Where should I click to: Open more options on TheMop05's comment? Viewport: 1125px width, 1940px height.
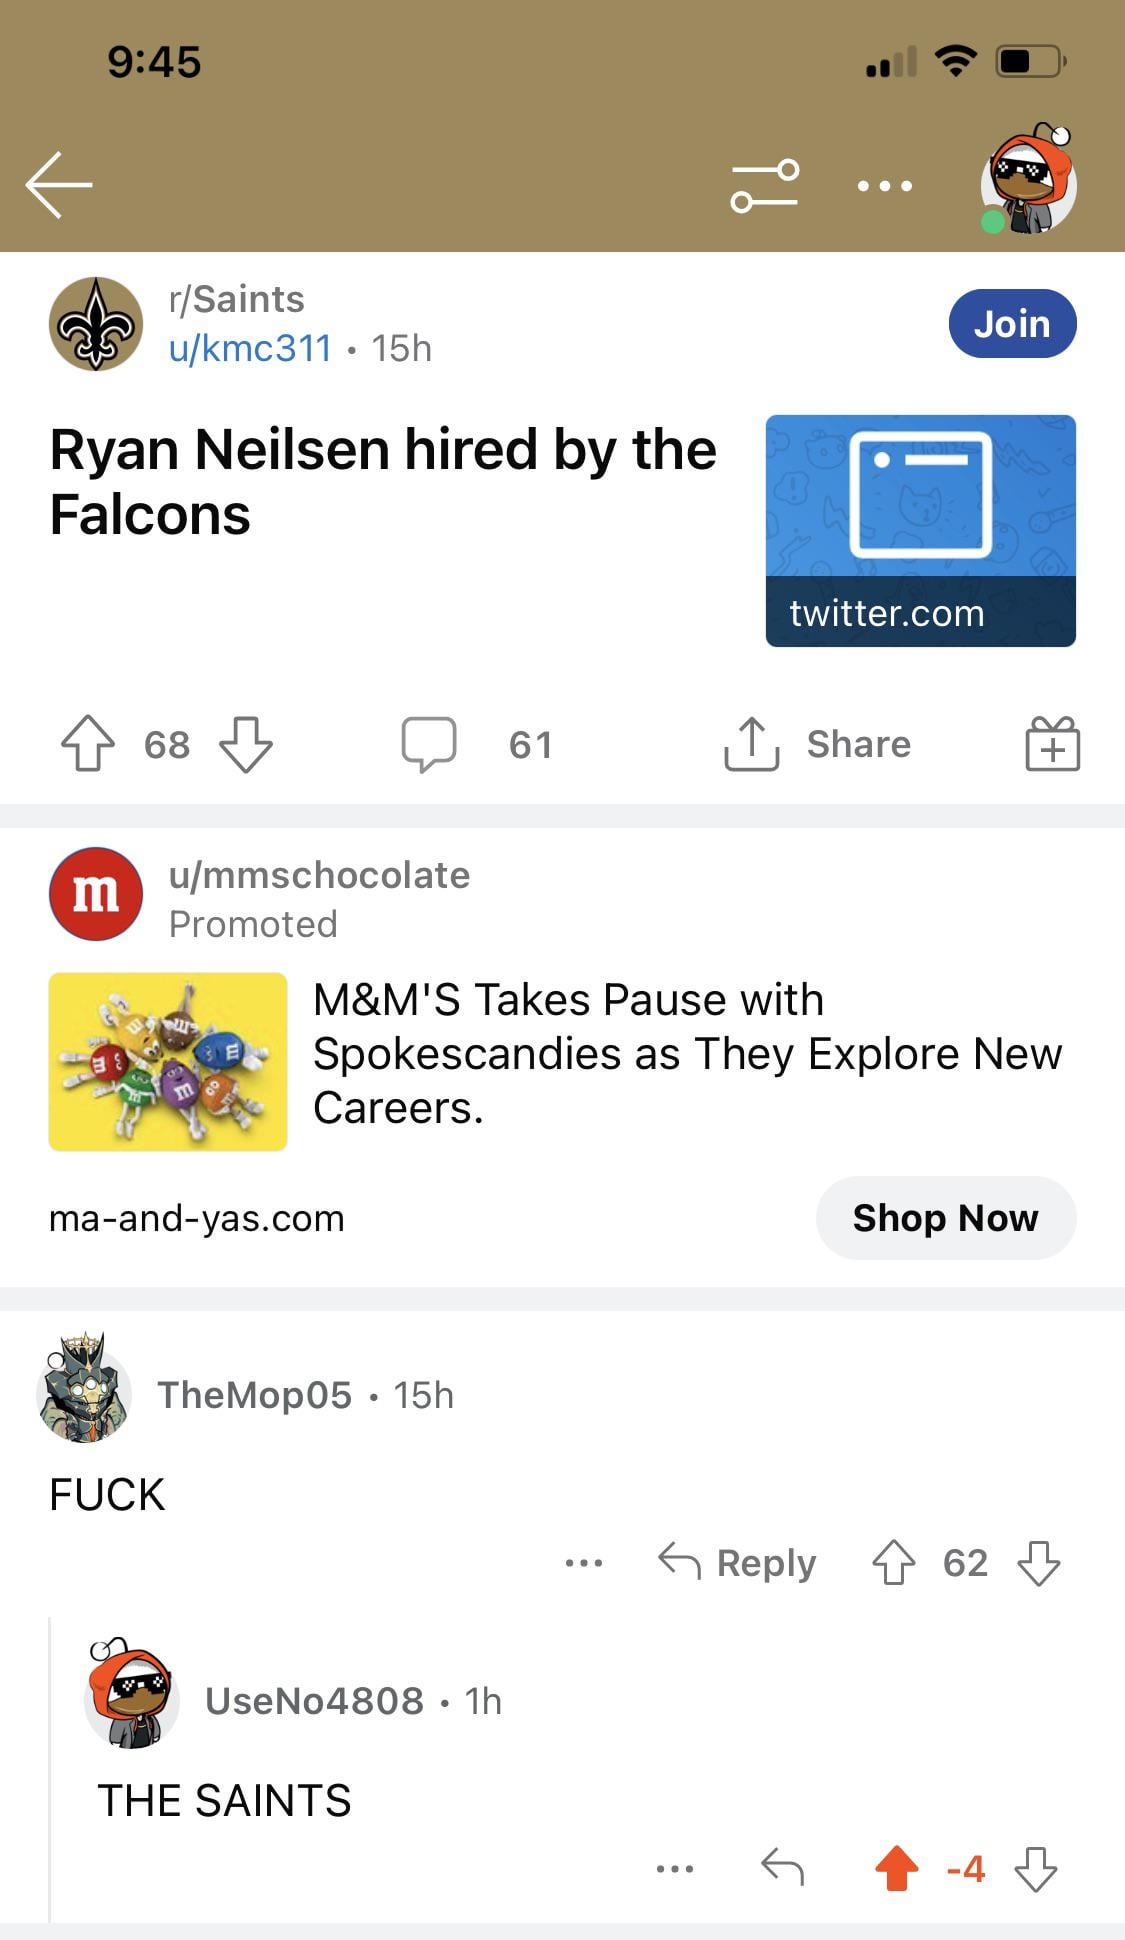point(584,1562)
